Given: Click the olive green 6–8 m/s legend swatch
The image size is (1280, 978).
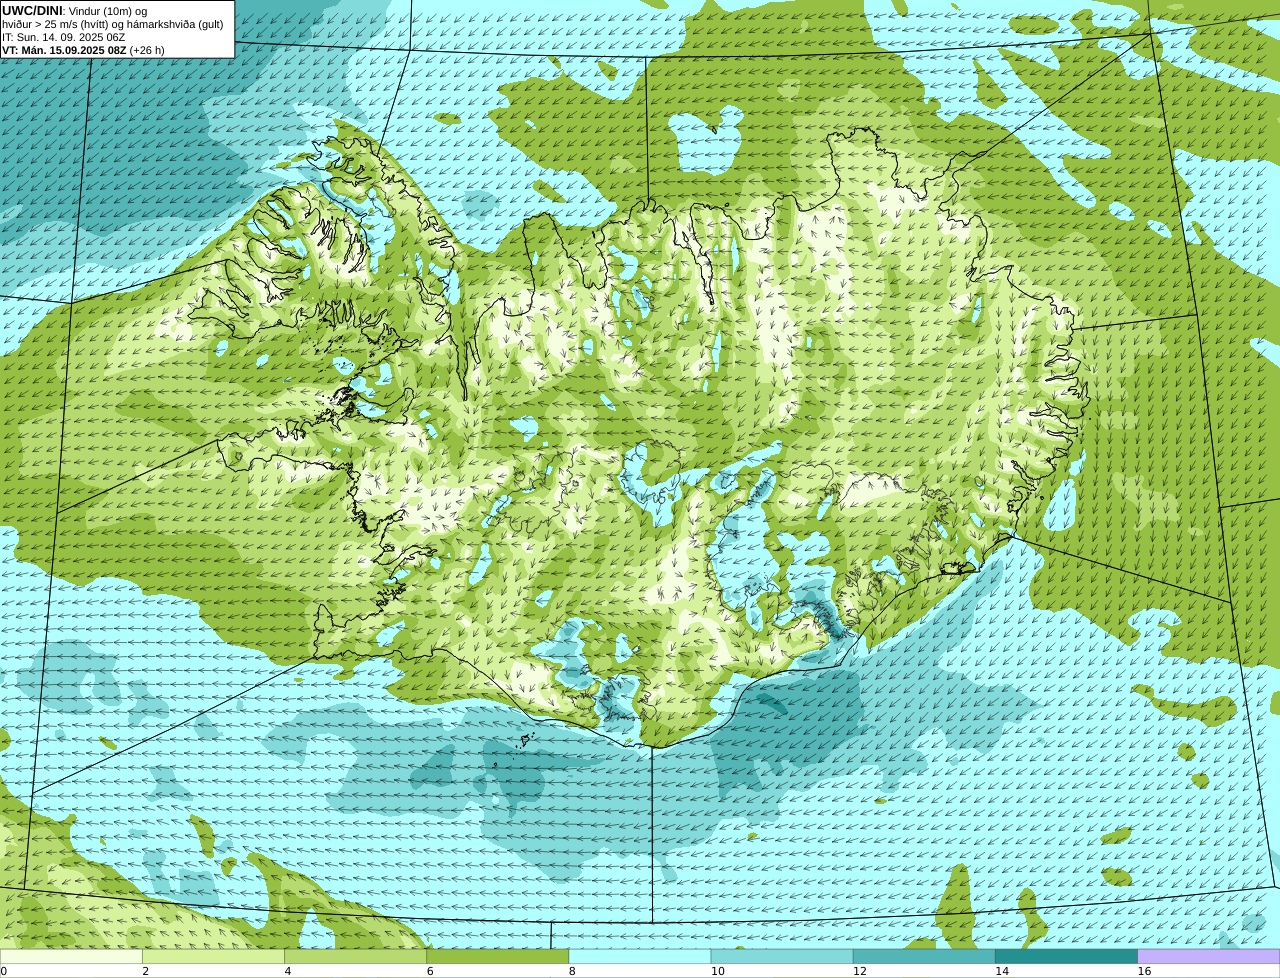Looking at the screenshot, I should tap(498, 956).
